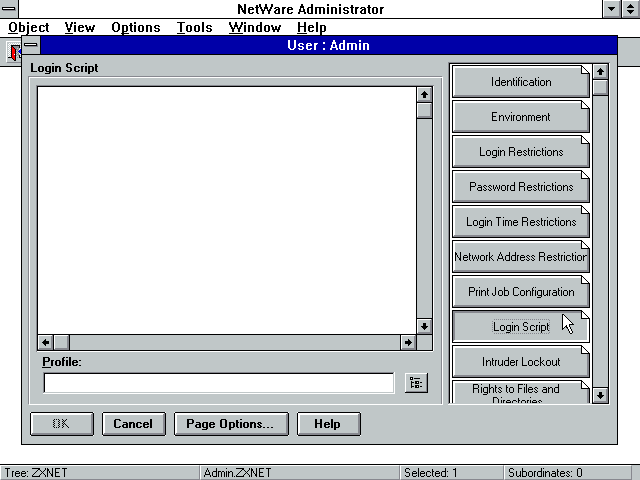Image resolution: width=640 pixels, height=480 pixels.
Task: Click the Profile browse tree icon button
Action: (416, 383)
